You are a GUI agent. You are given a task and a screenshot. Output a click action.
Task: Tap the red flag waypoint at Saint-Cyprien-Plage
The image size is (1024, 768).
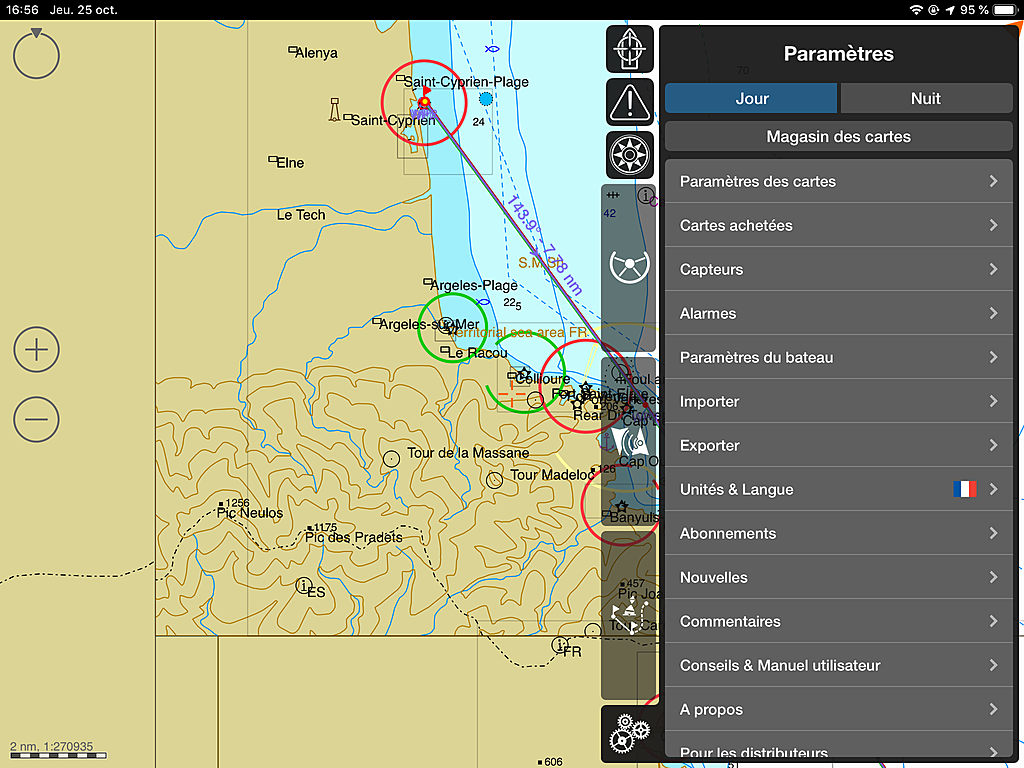coord(425,97)
